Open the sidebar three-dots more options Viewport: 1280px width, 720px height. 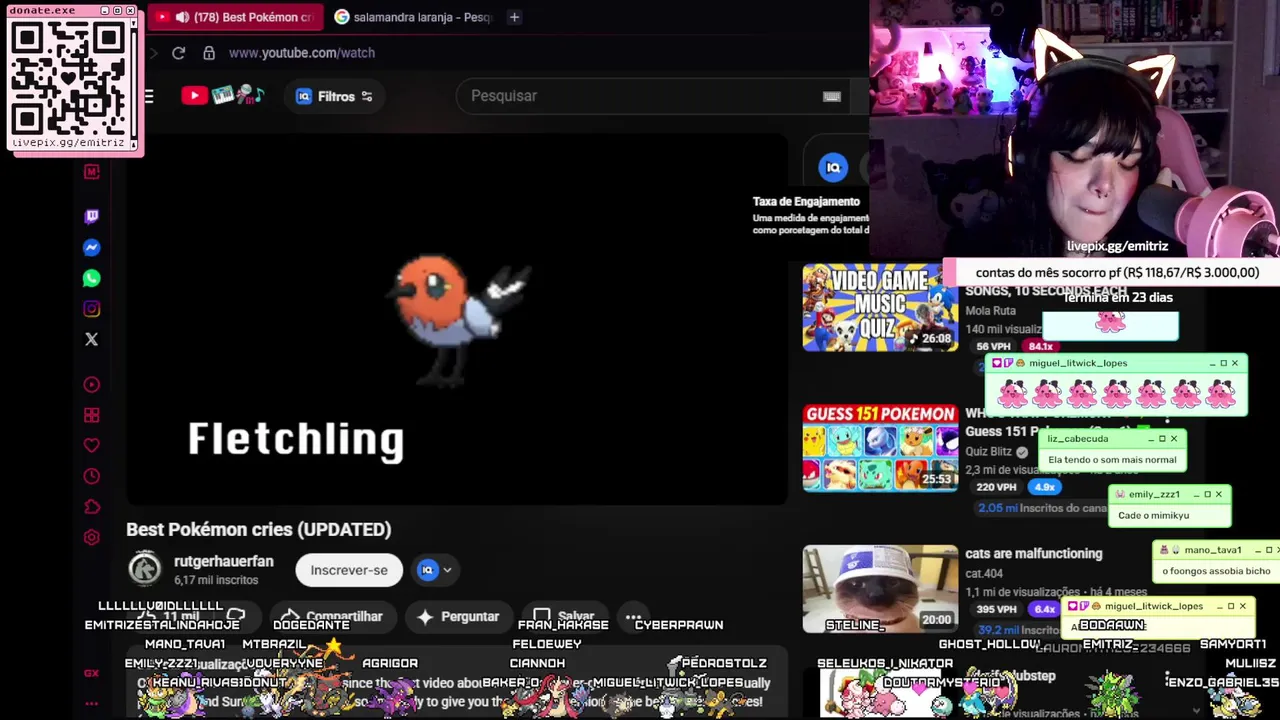[x=91, y=703]
